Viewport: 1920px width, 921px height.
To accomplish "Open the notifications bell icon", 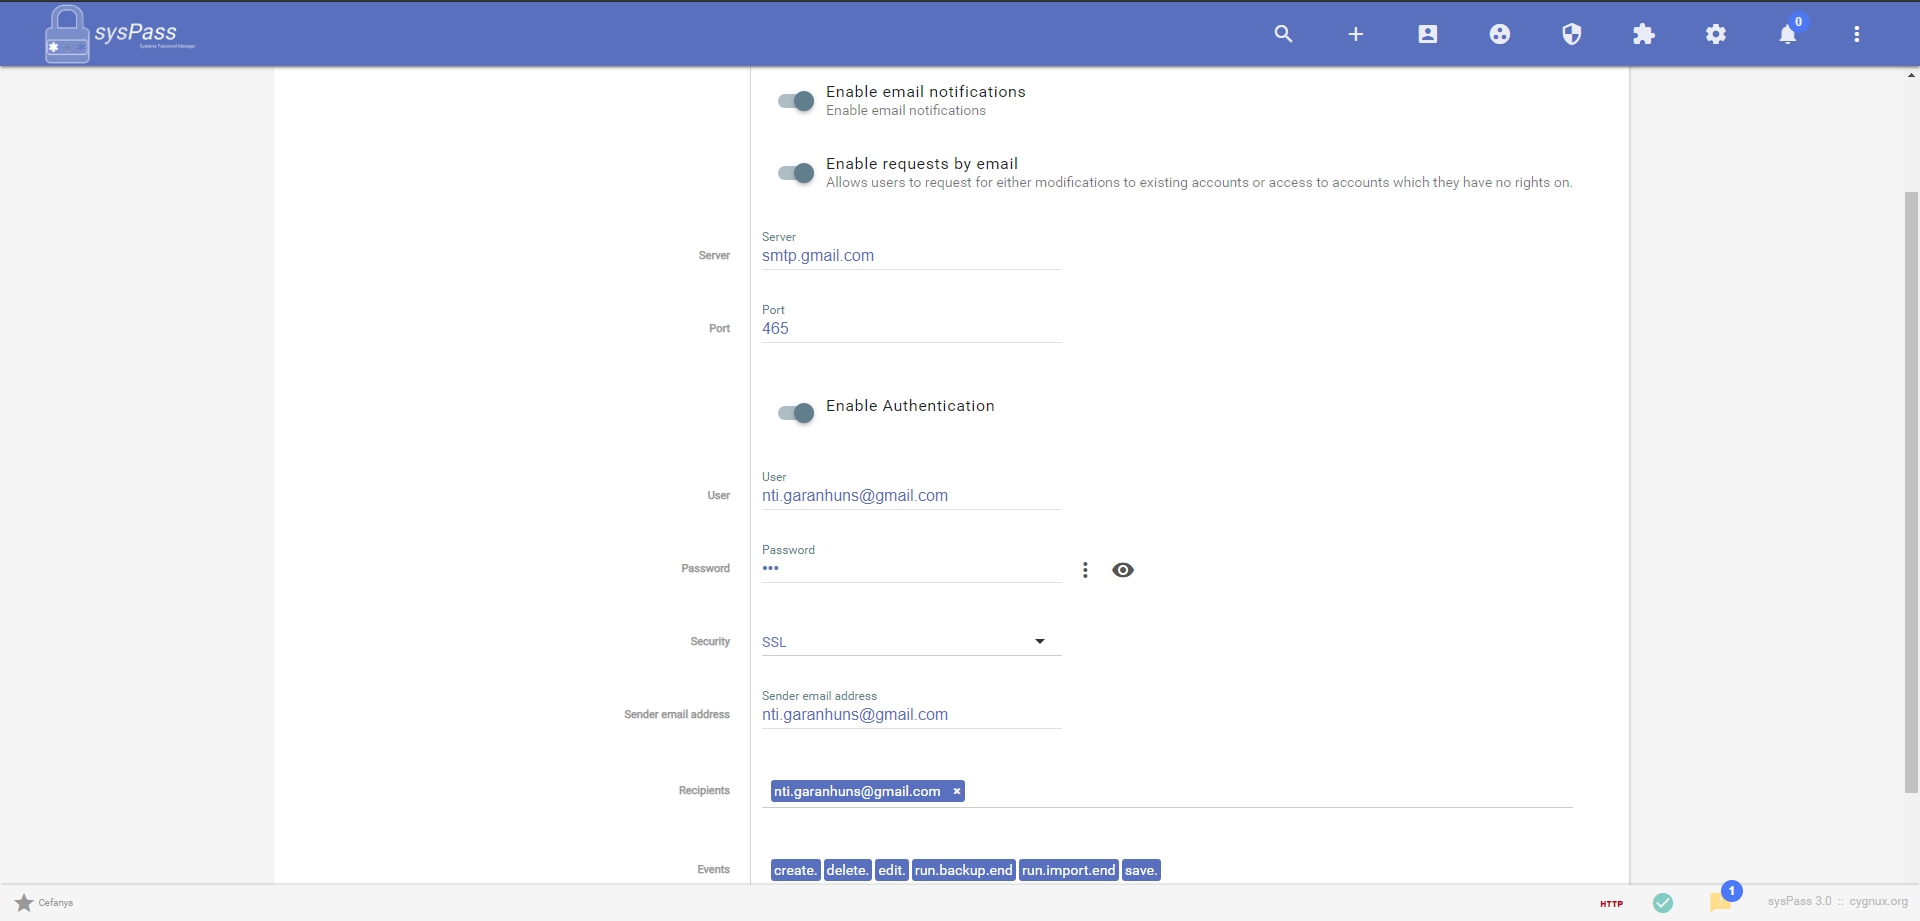I will pyautogui.click(x=1788, y=34).
